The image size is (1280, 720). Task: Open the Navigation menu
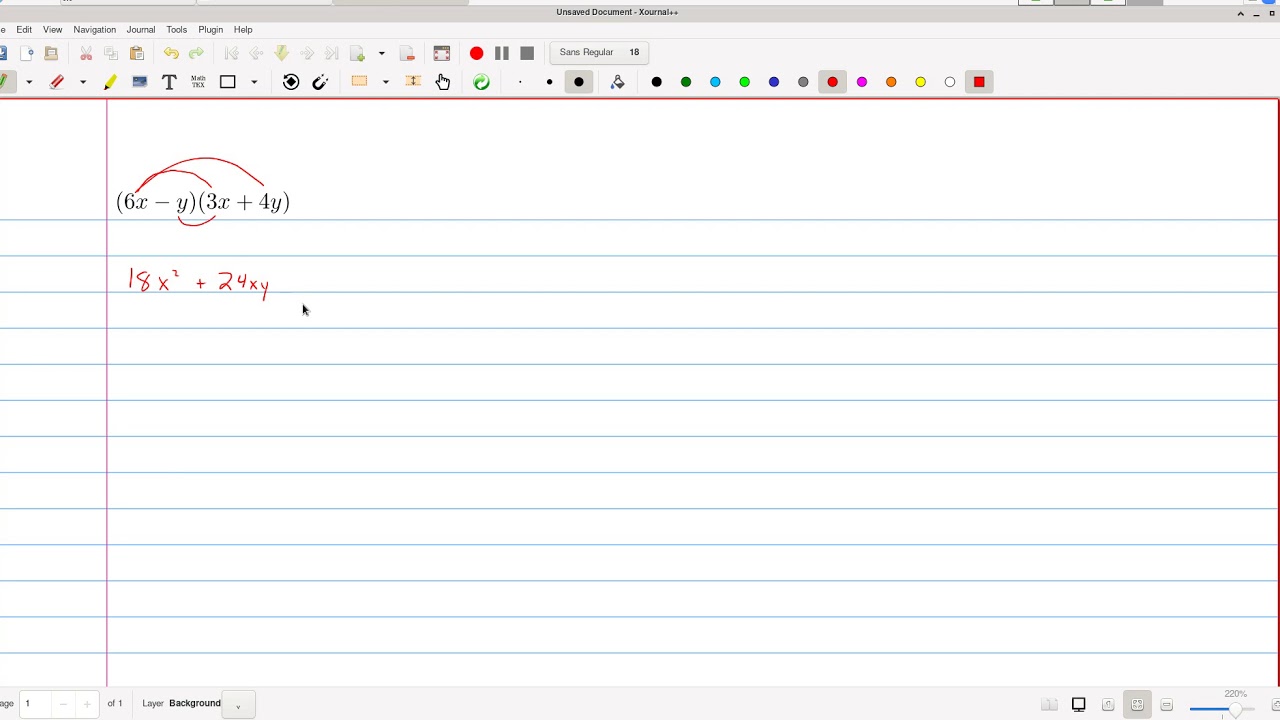94,30
